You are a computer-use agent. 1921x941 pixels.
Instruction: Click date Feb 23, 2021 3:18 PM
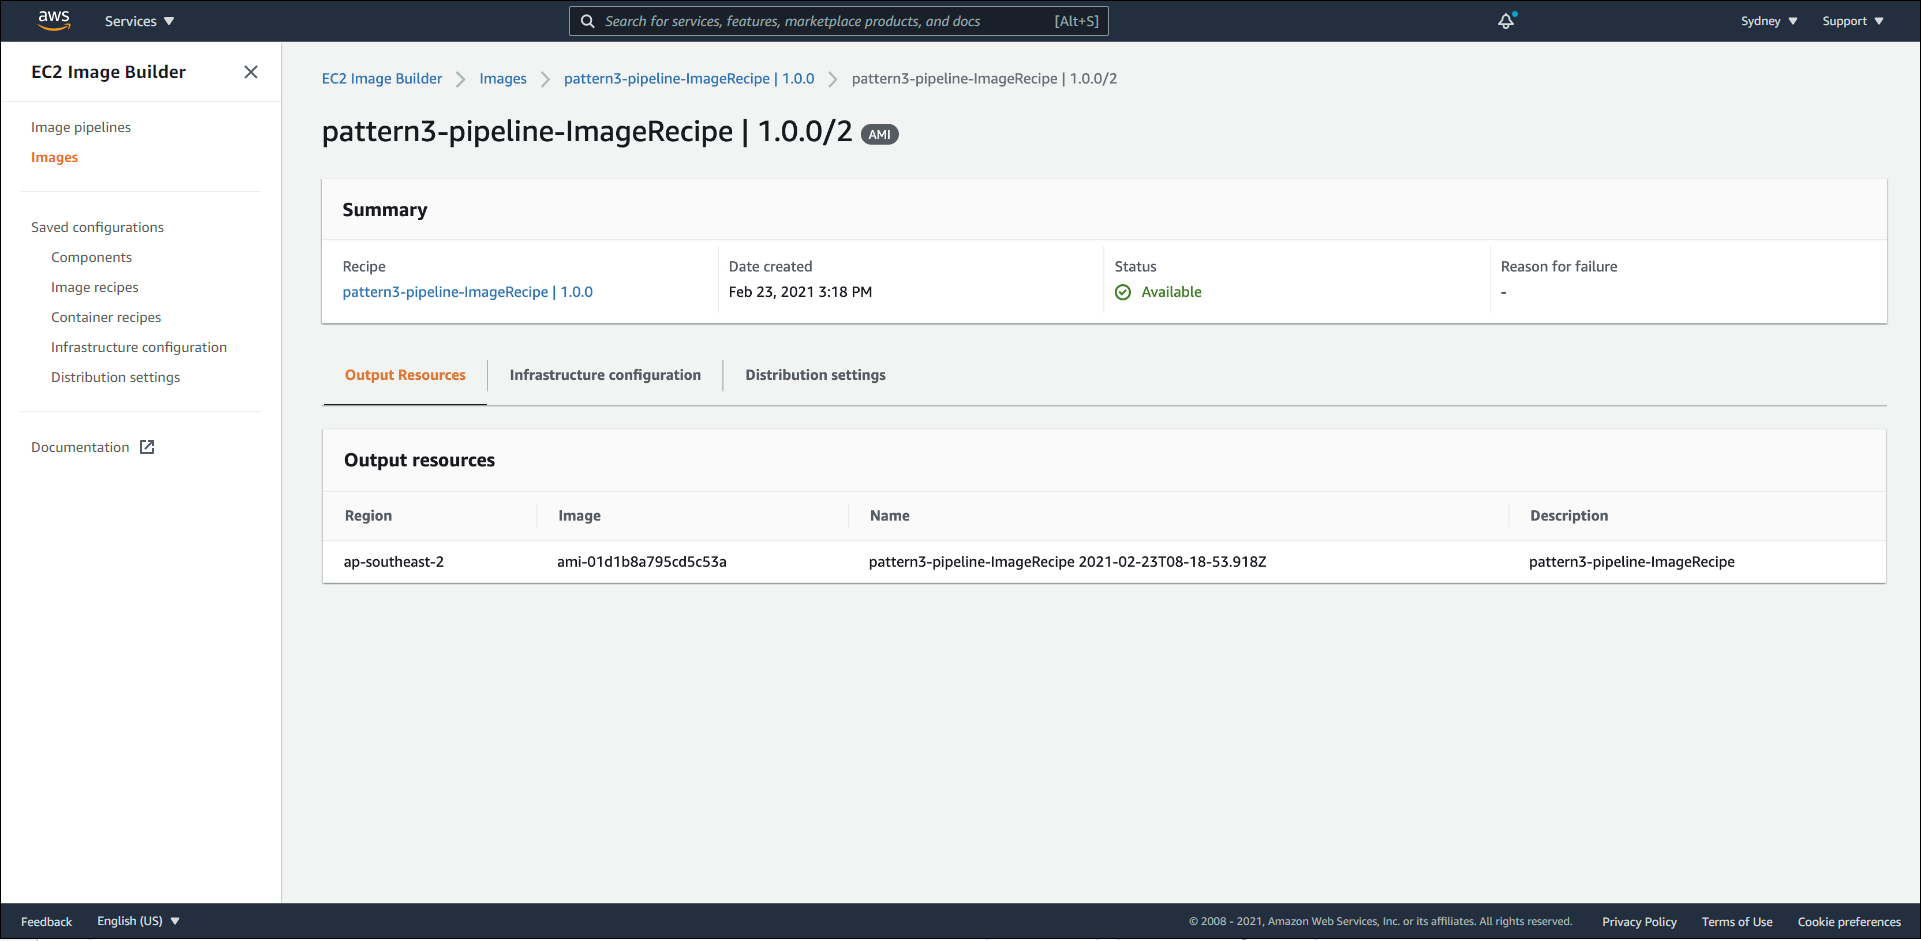(800, 292)
